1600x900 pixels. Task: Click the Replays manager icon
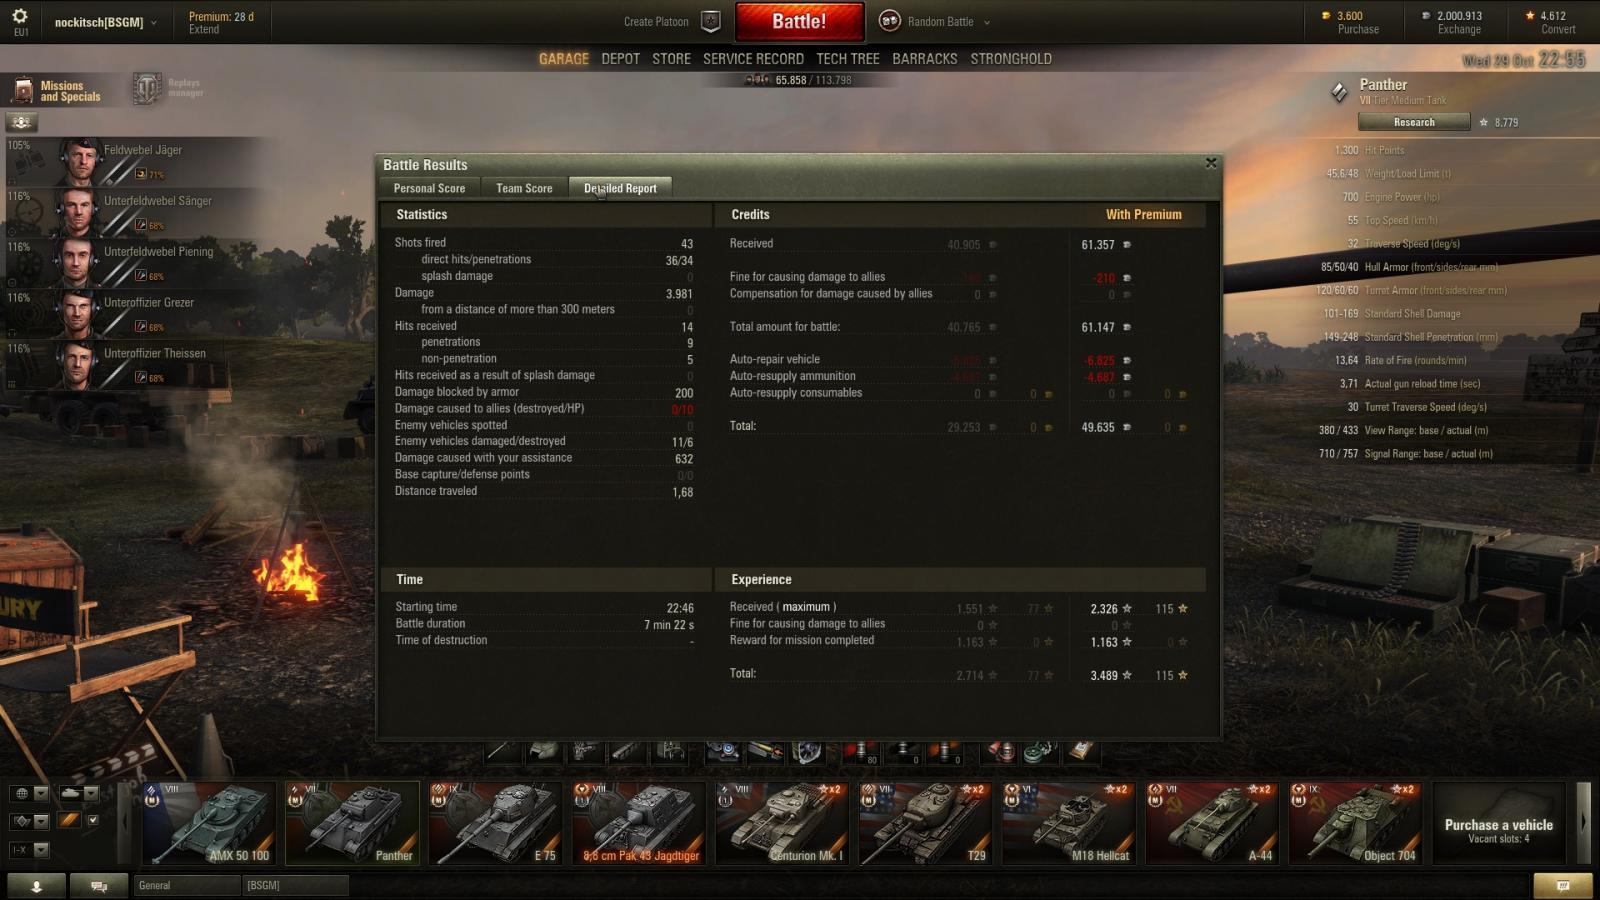(x=147, y=89)
